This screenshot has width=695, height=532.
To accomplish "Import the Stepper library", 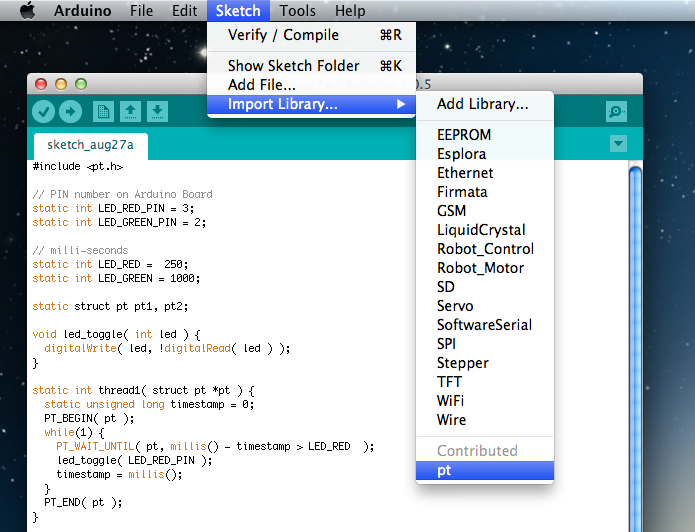I will (485, 363).
